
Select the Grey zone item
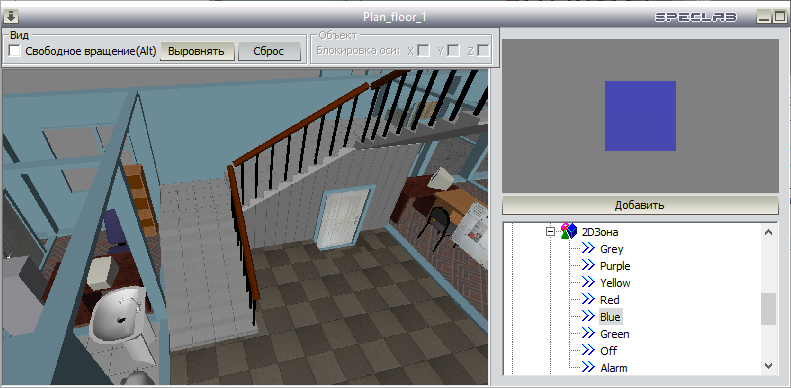(611, 249)
